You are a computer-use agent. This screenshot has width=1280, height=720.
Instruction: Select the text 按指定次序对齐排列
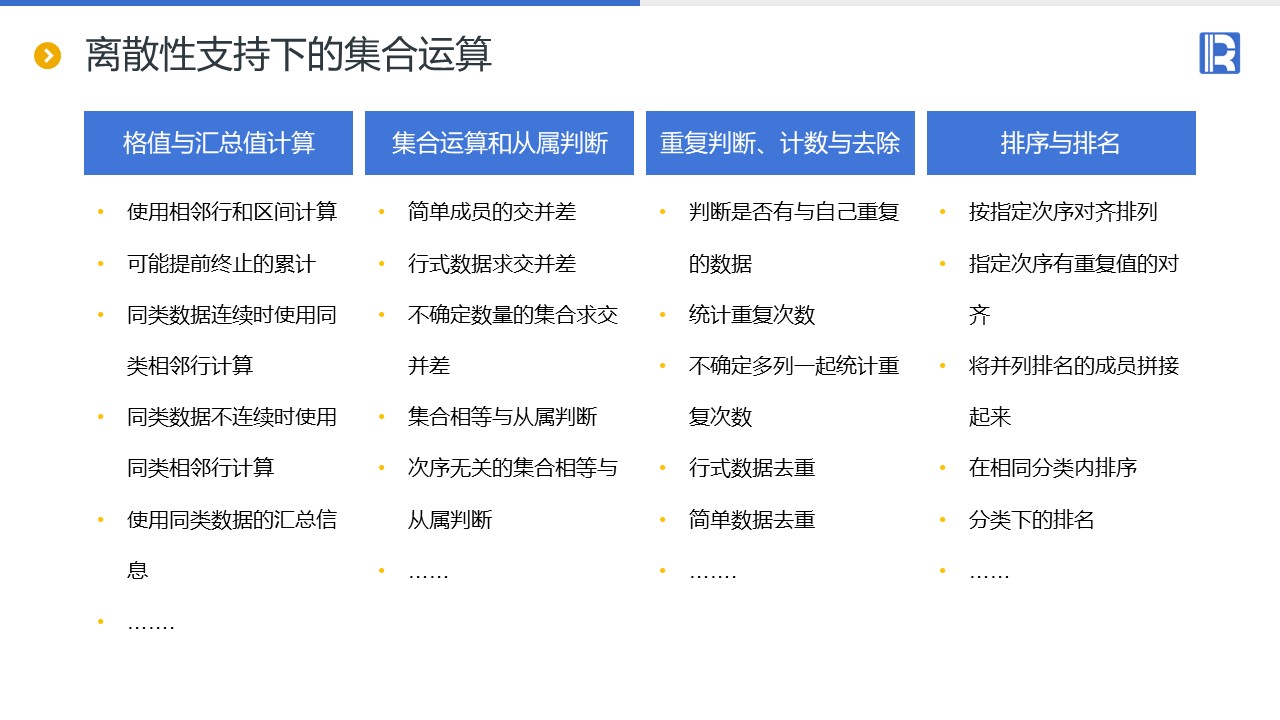pyautogui.click(x=1063, y=212)
